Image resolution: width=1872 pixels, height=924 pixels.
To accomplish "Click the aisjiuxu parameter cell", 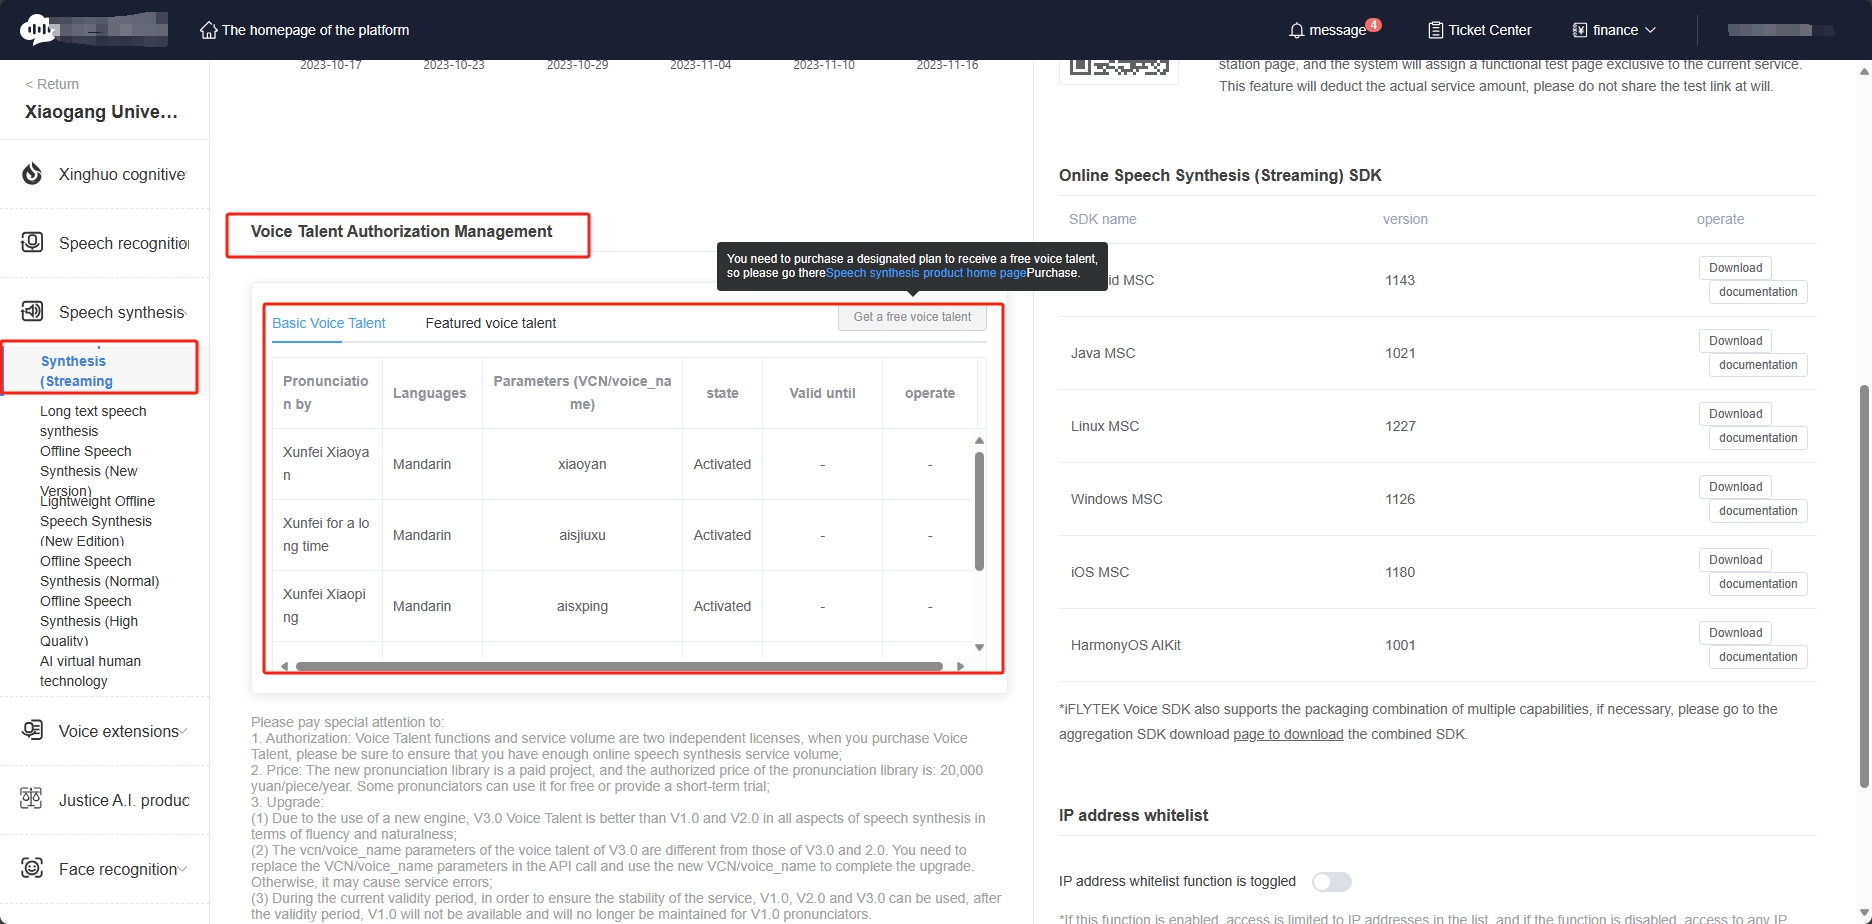I will click(x=582, y=535).
